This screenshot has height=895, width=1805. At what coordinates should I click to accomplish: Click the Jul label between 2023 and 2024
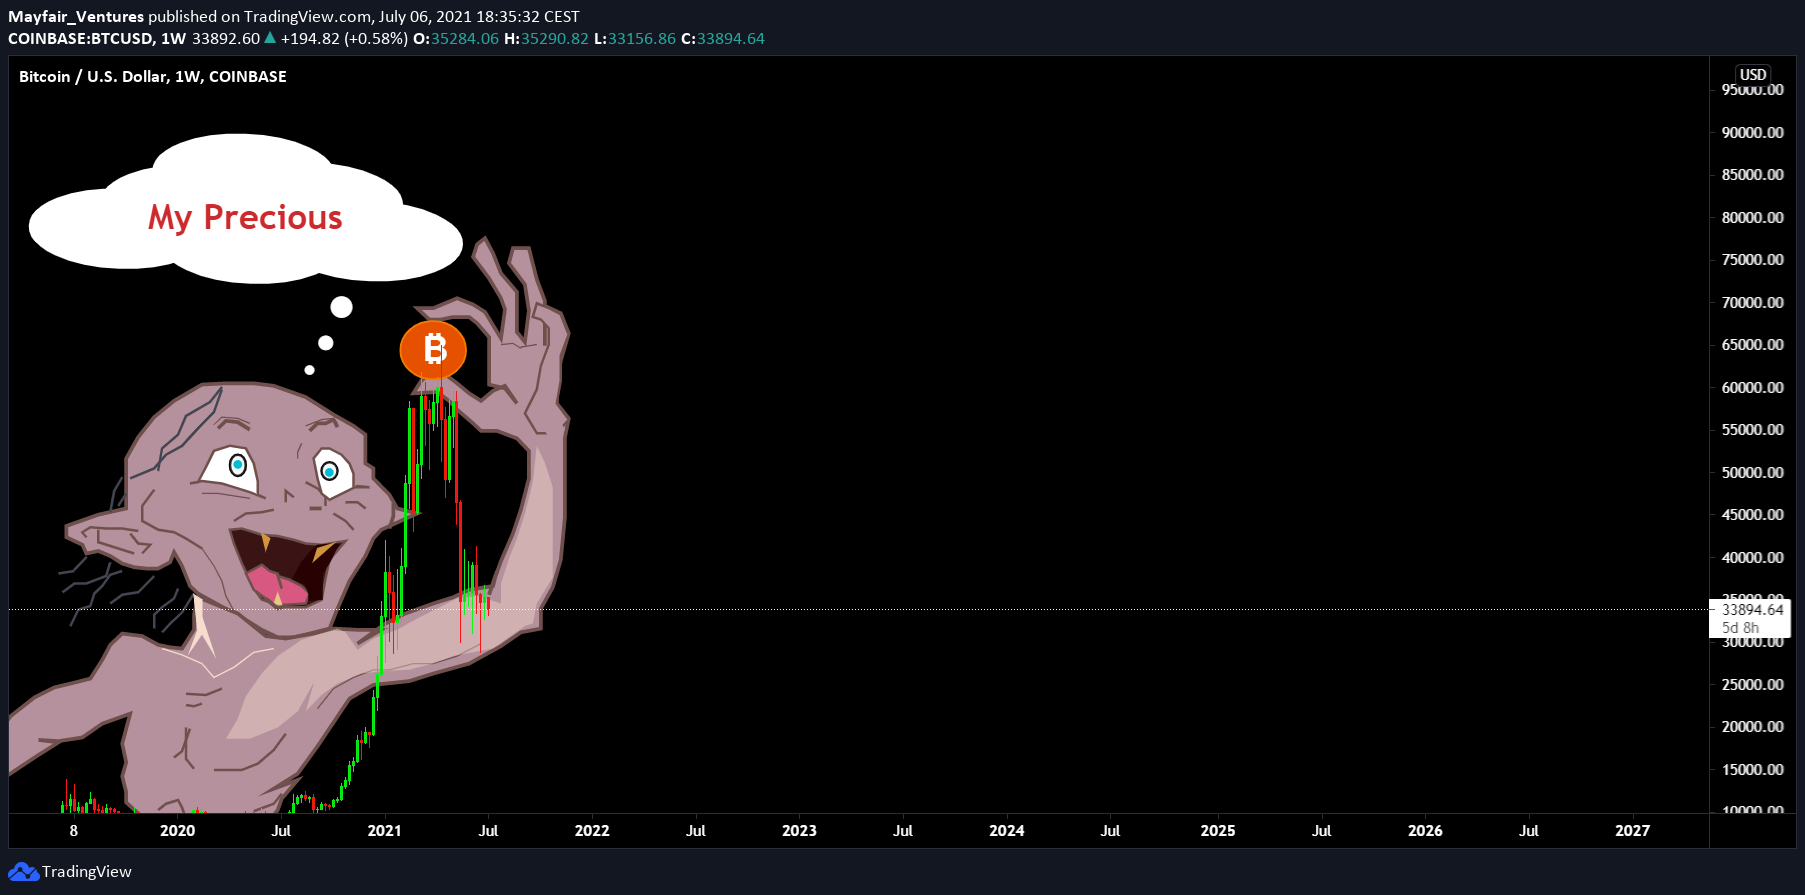pyautogui.click(x=903, y=830)
